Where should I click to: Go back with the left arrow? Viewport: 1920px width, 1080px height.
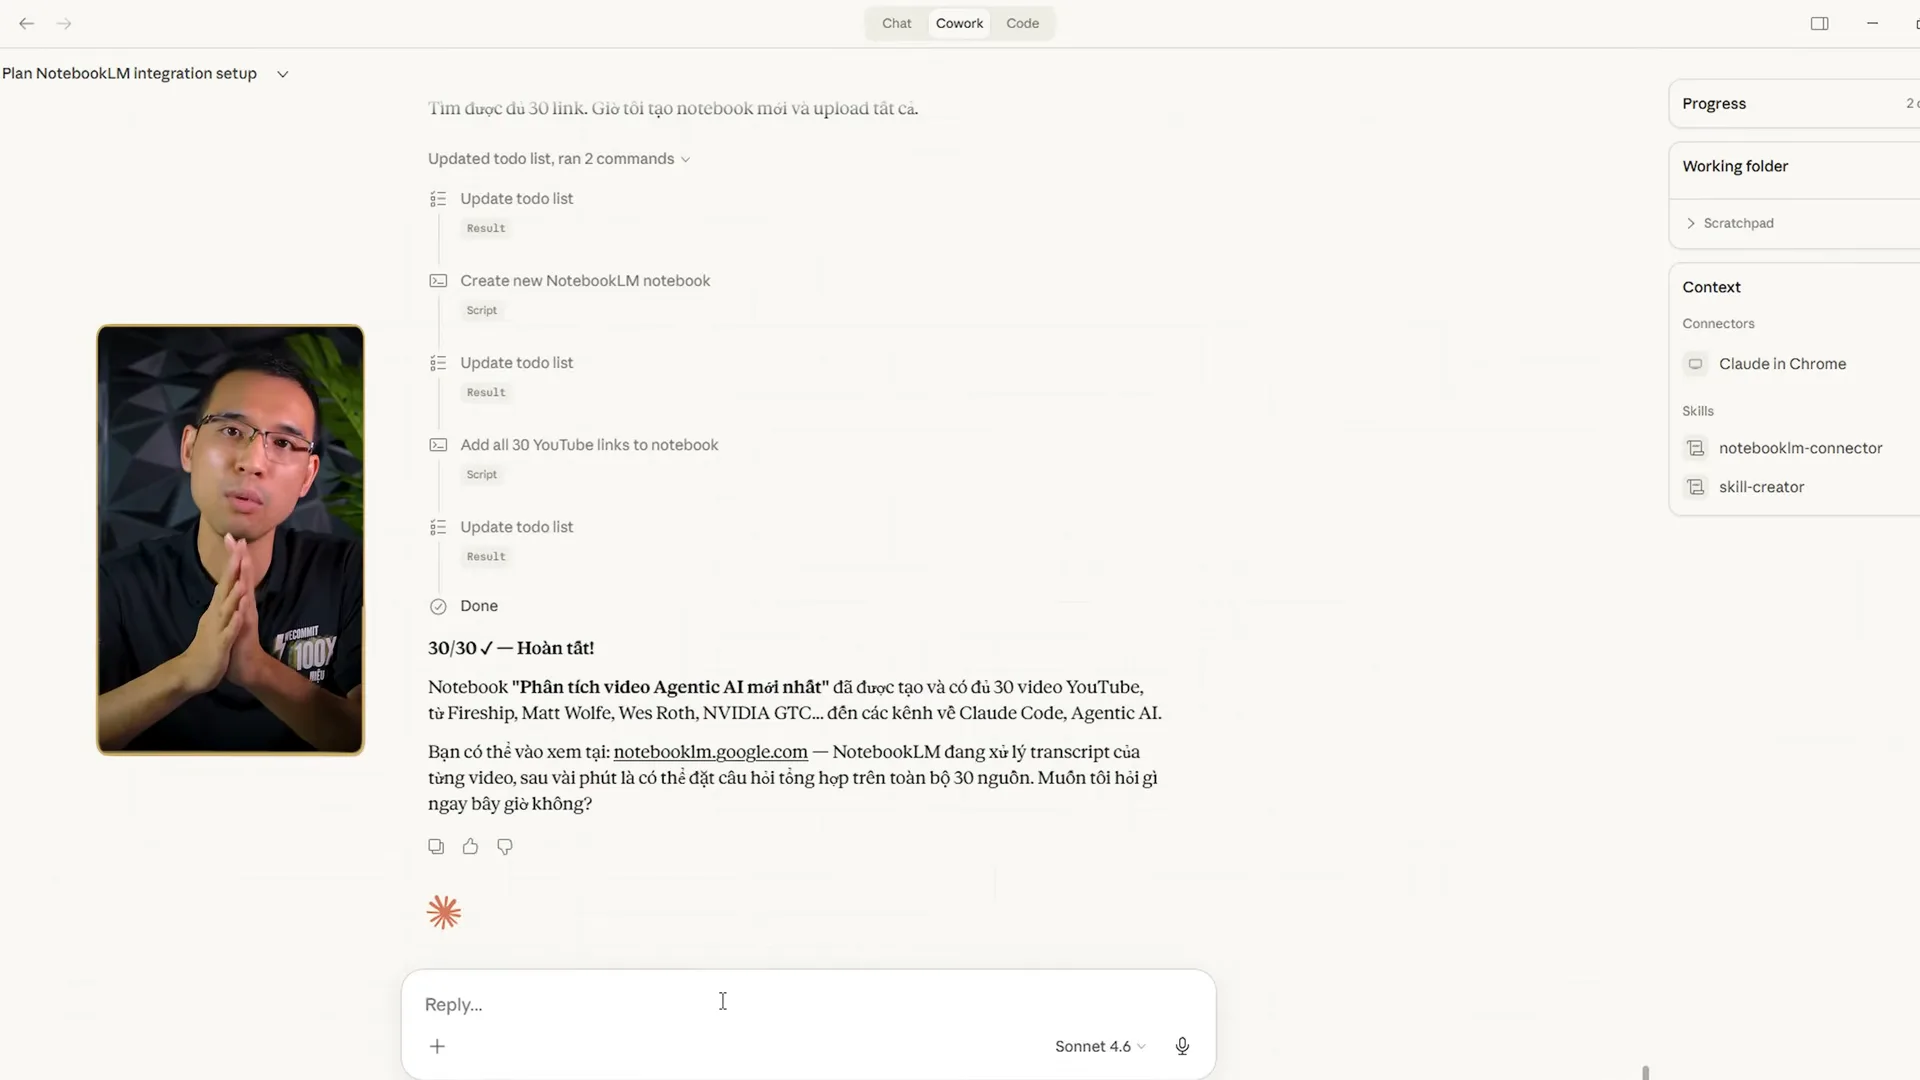pos(27,23)
